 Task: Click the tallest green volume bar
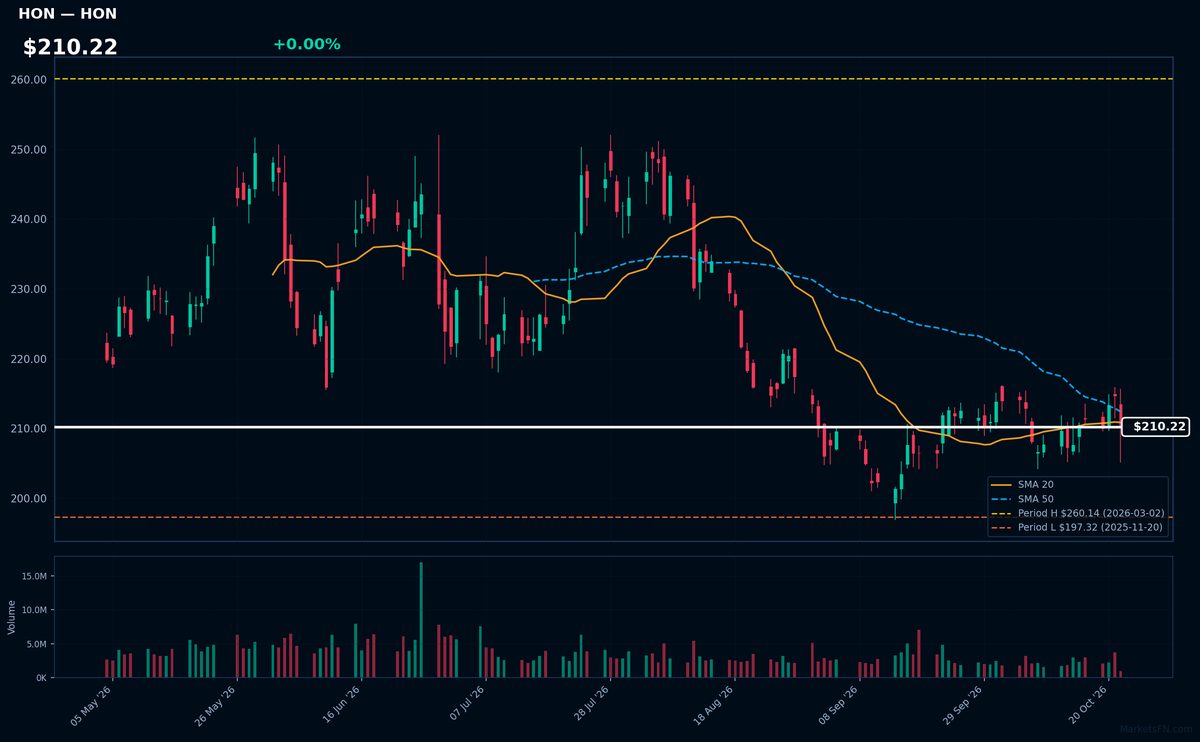[x=421, y=620]
